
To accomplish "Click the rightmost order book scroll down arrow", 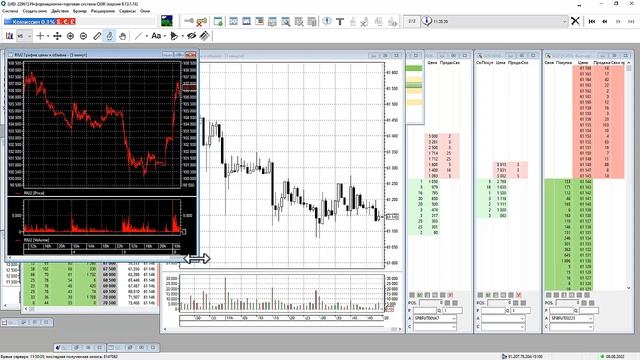I will [x=629, y=288].
